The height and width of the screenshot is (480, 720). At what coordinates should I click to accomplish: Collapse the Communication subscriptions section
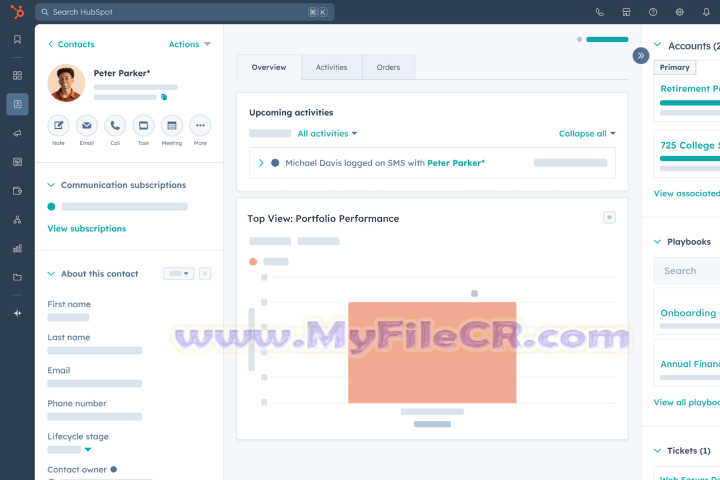coord(51,185)
